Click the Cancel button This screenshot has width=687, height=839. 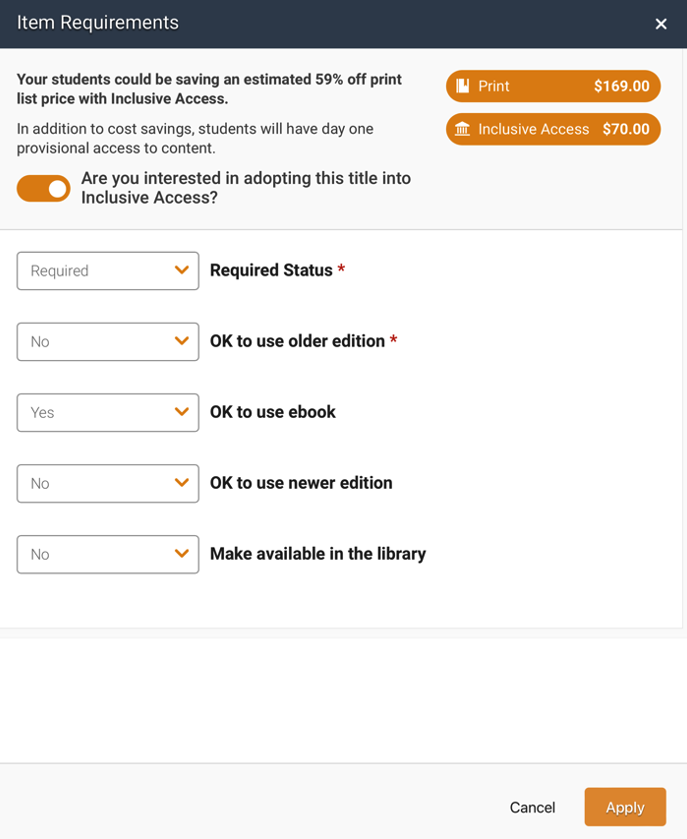click(532, 807)
